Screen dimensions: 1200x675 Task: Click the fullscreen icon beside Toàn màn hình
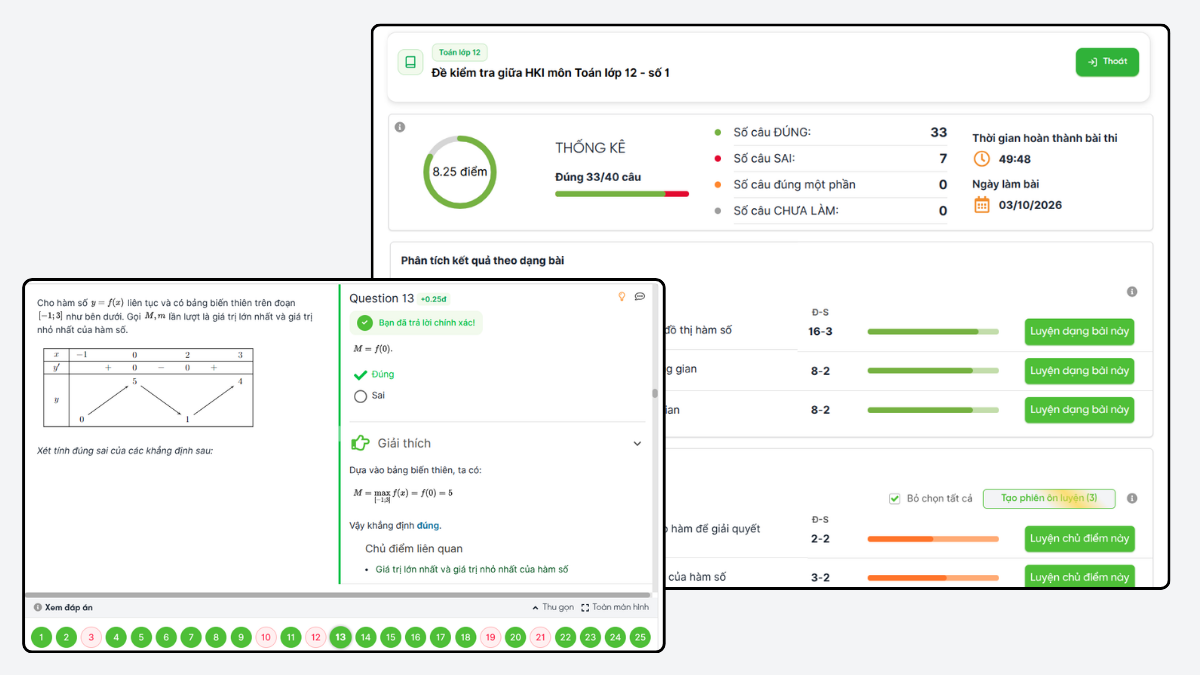tap(585, 607)
